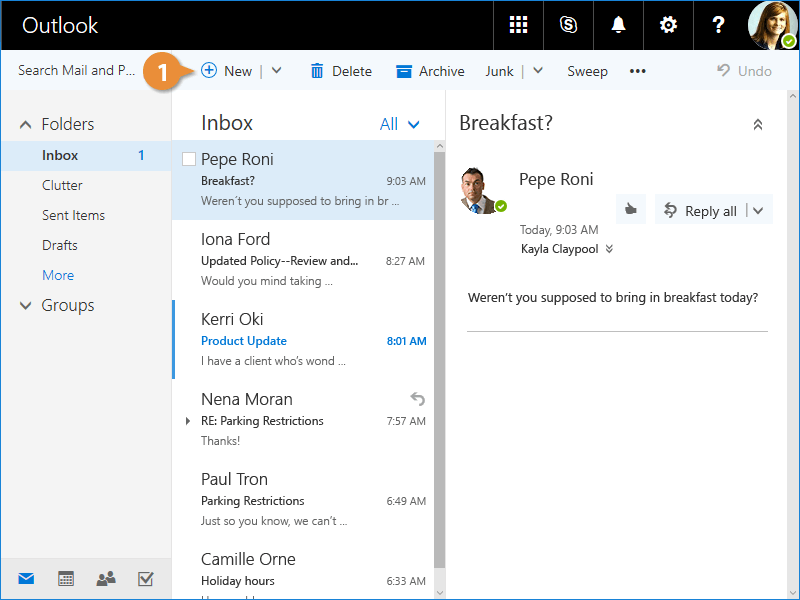The image size is (800, 600).
Task: Tick the checkbox beside Pepe Roni's email
Action: (x=188, y=160)
